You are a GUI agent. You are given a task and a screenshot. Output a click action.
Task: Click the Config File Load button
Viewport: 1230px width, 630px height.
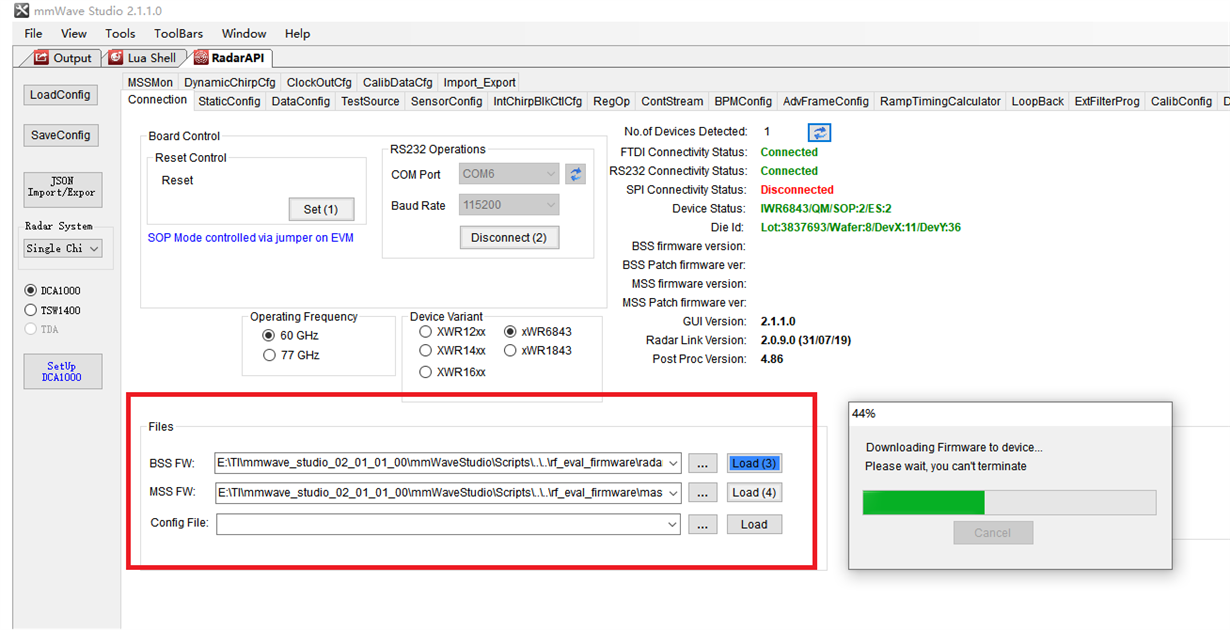(754, 524)
